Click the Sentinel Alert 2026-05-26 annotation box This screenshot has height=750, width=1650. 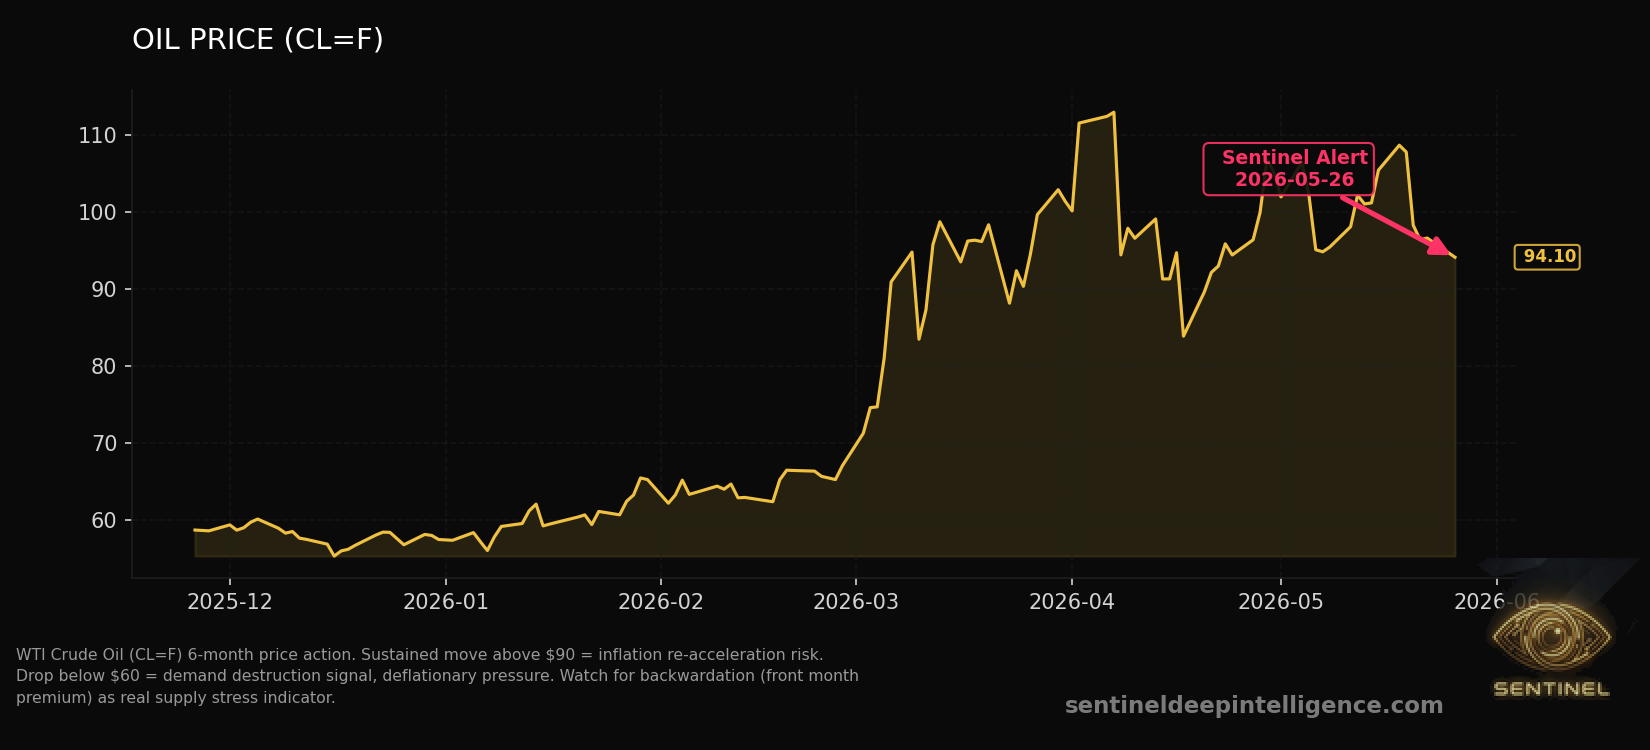1288,169
